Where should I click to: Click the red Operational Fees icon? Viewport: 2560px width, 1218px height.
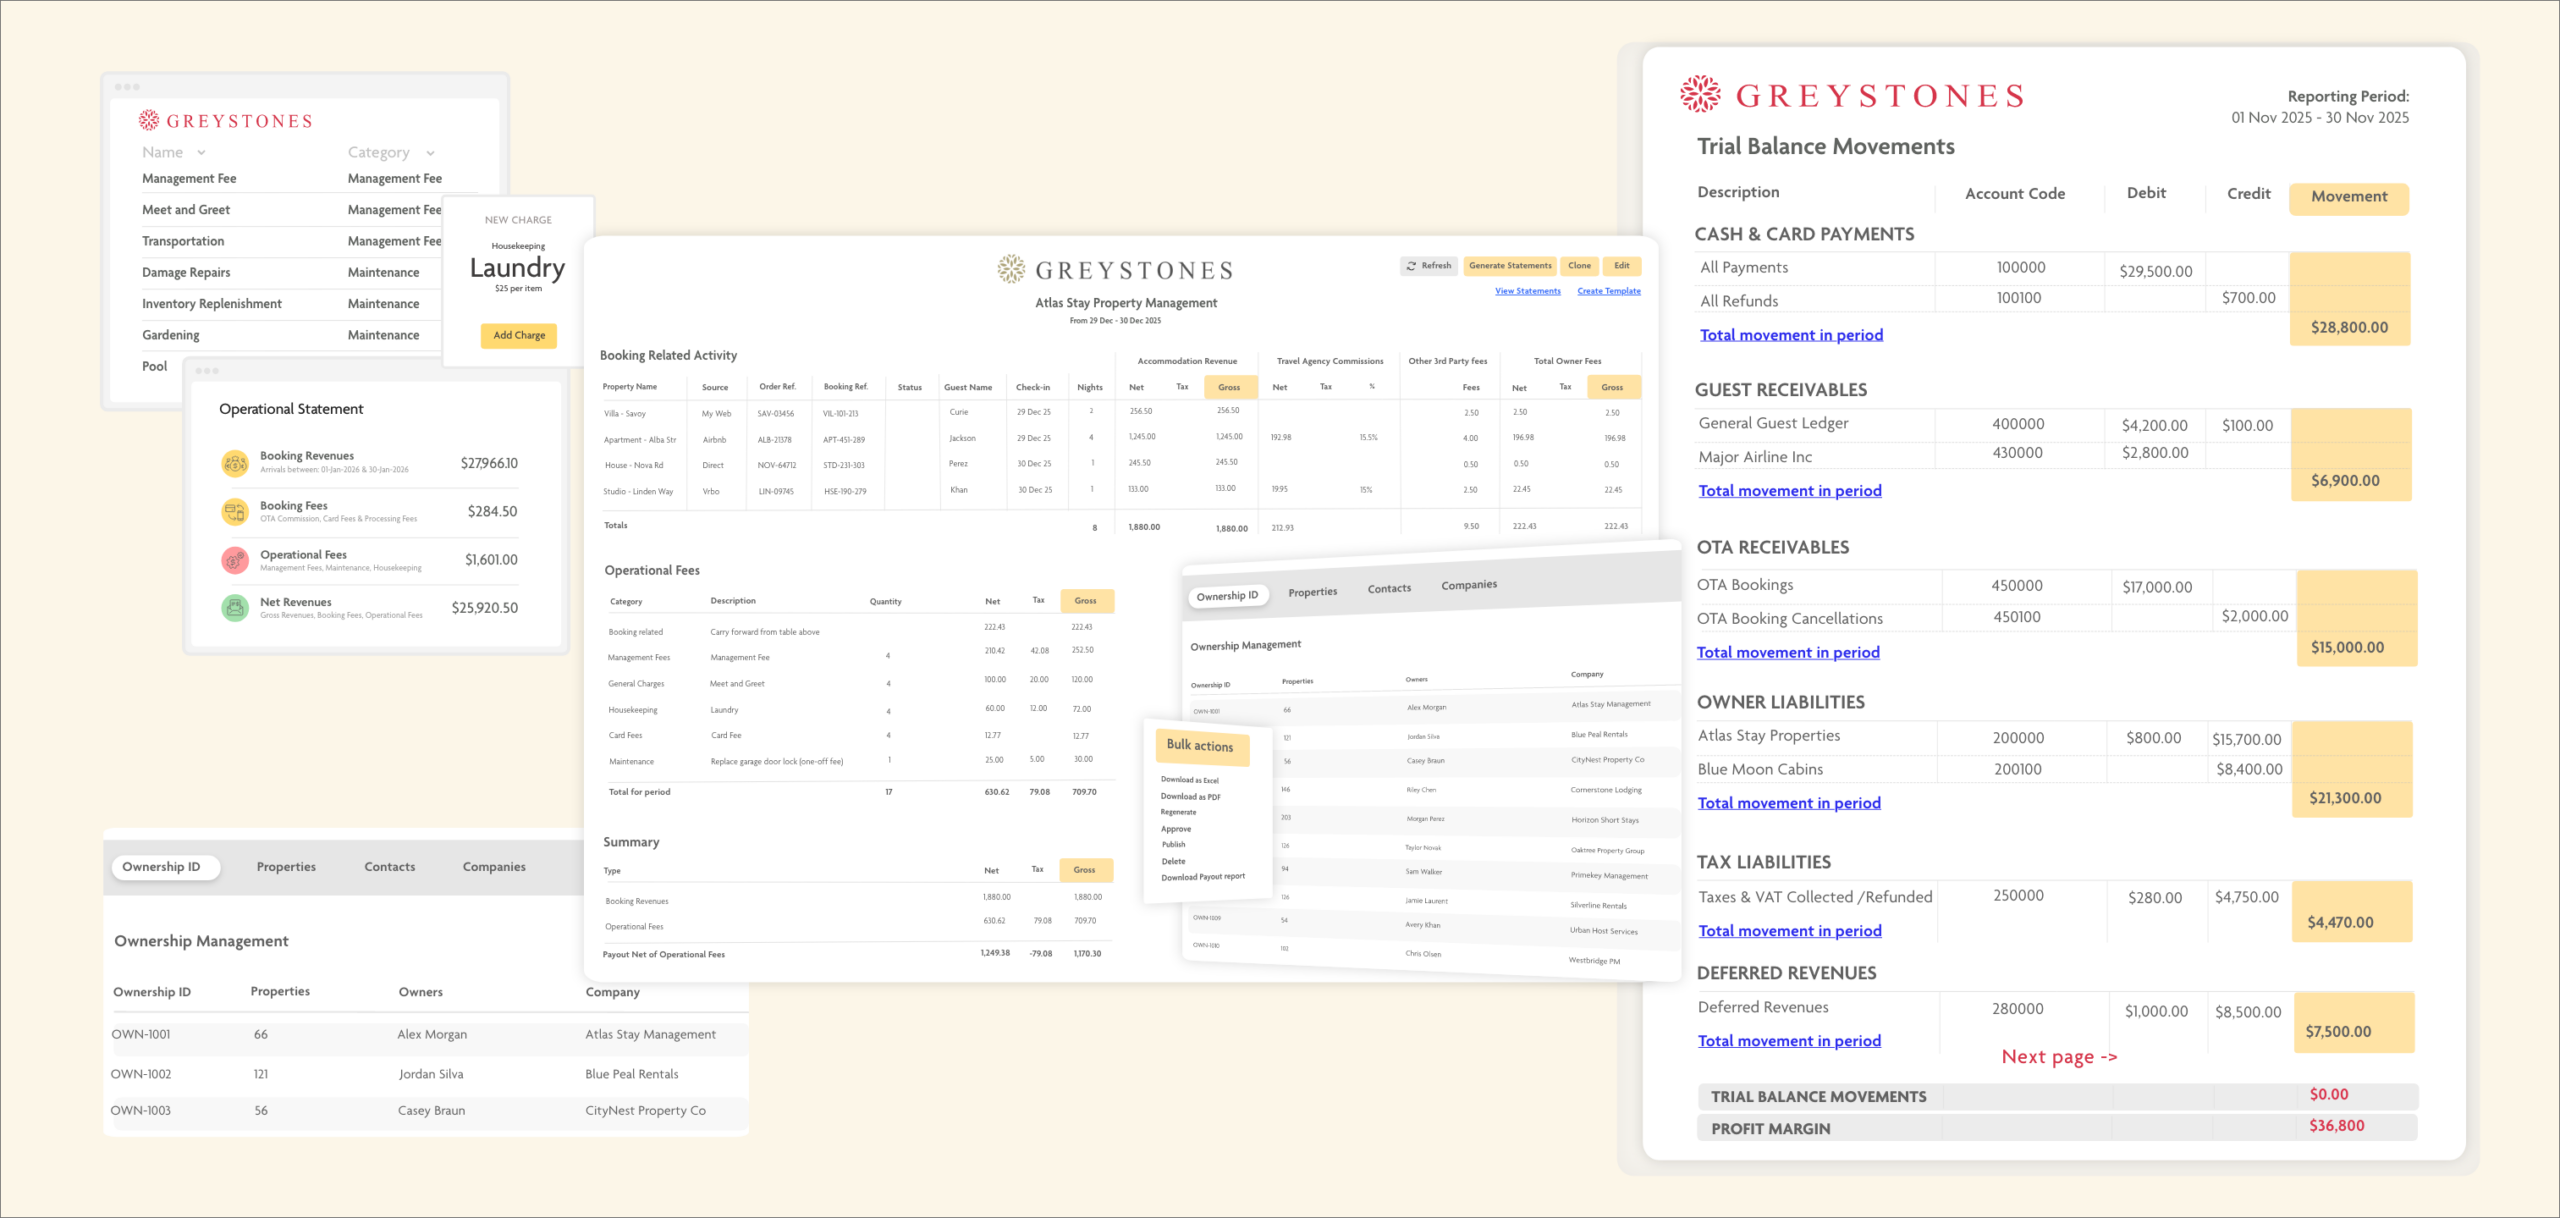[x=235, y=560]
